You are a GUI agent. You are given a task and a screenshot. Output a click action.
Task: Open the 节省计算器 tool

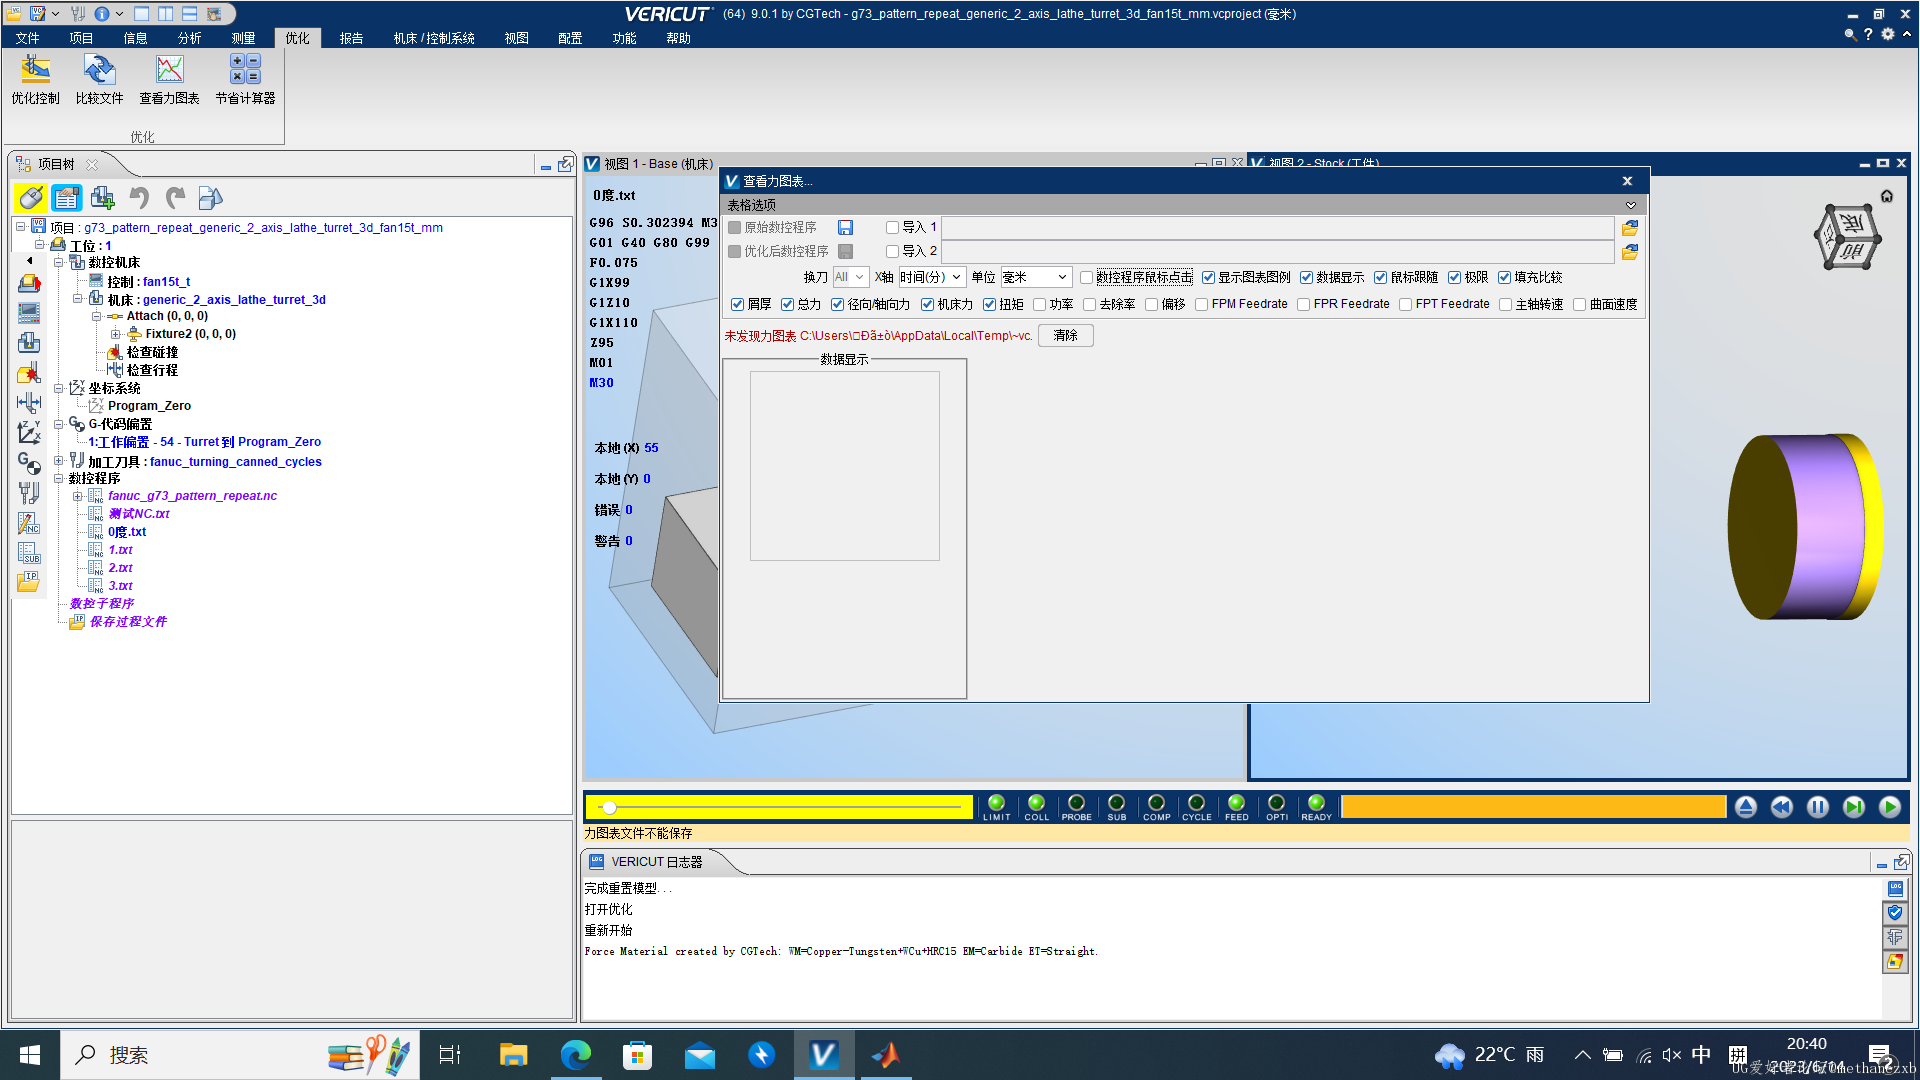(245, 80)
